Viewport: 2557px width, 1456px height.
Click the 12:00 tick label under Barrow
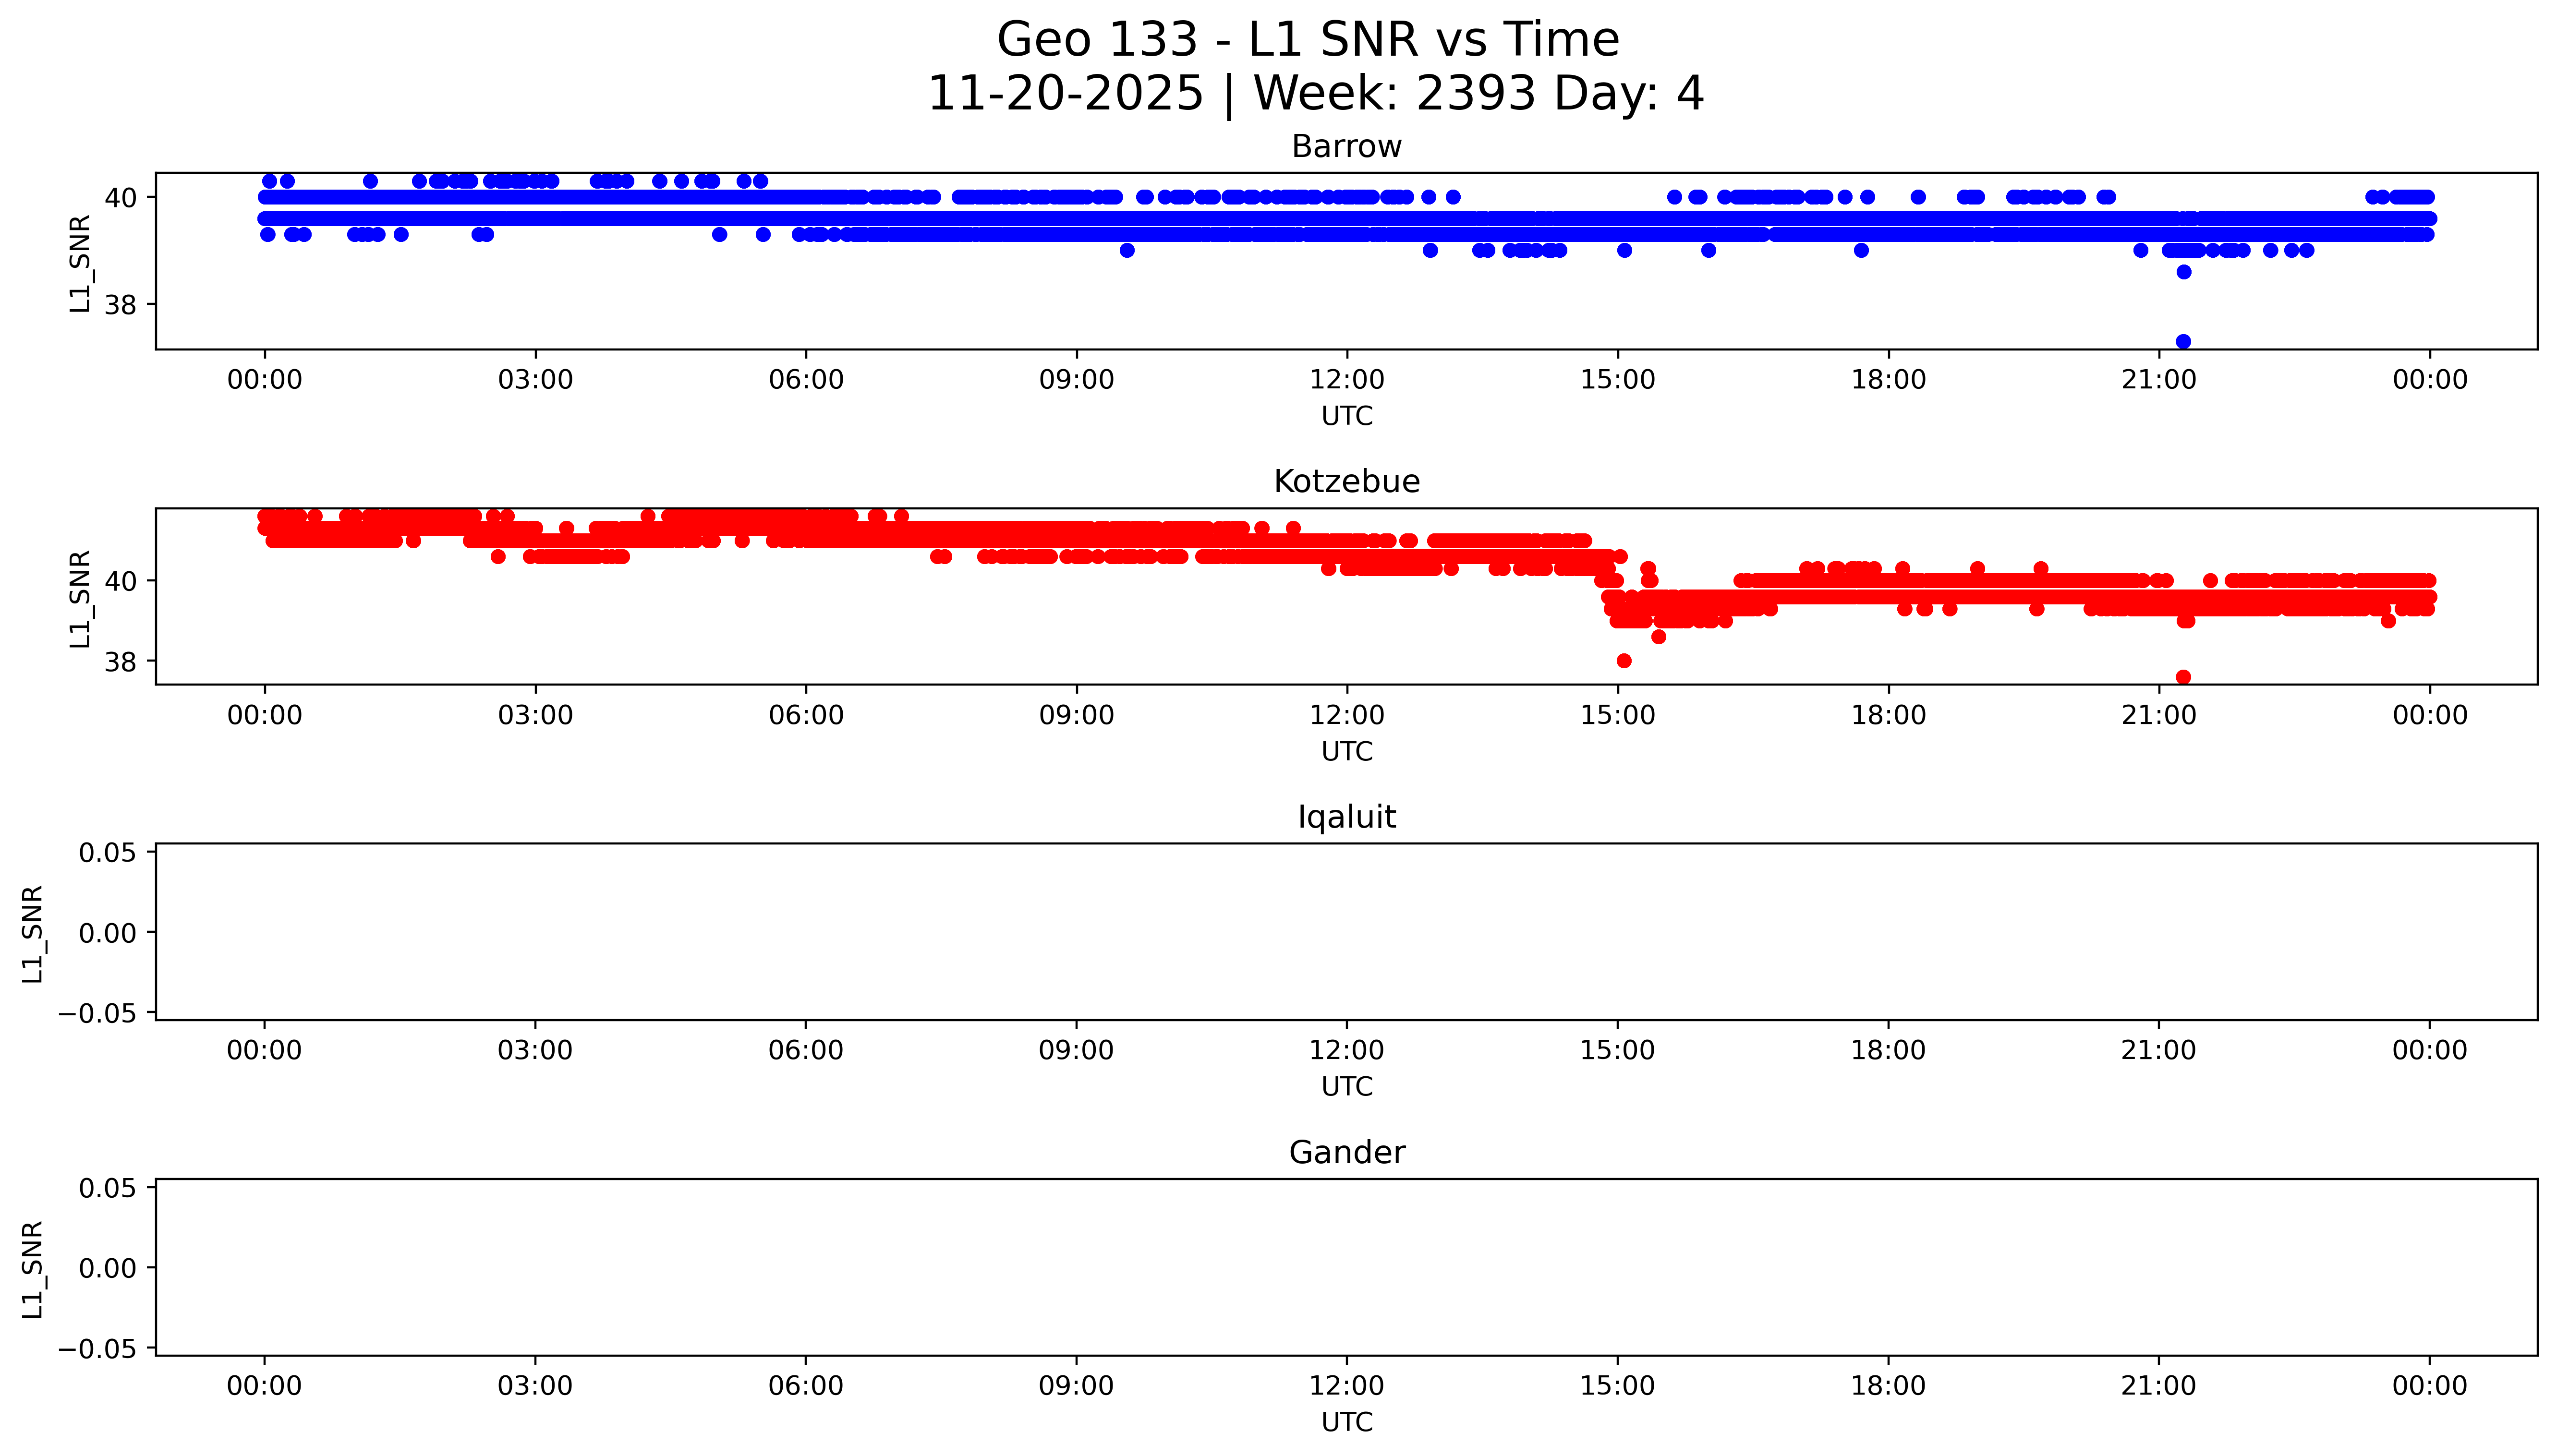click(1346, 380)
